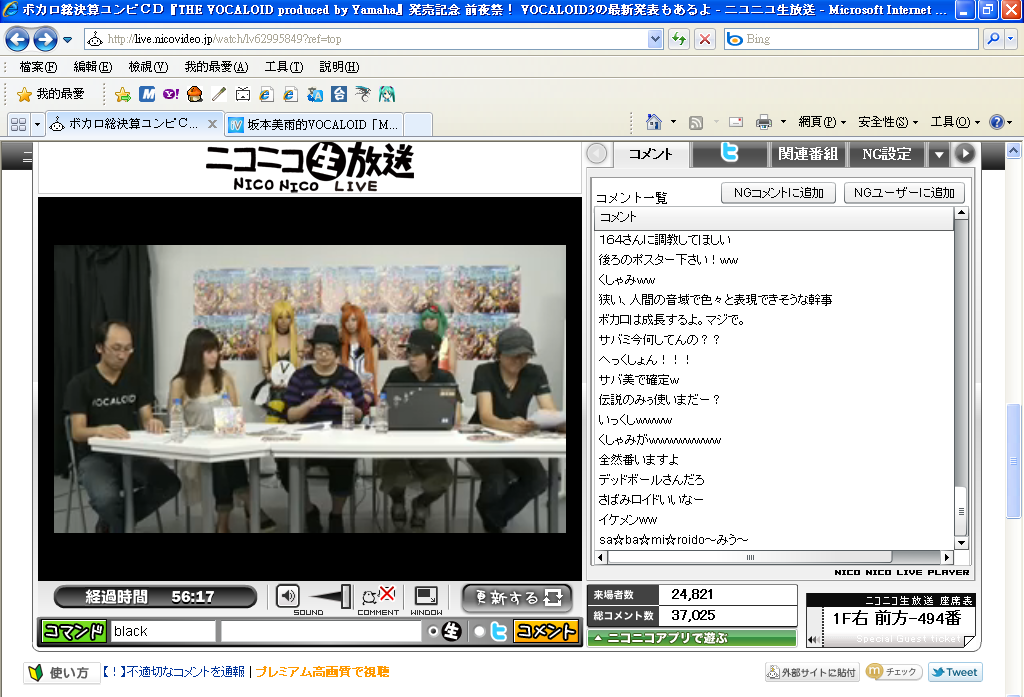Open the 我的最愛(A) menu
Viewport: 1024px width, 697px height.
(x=216, y=67)
